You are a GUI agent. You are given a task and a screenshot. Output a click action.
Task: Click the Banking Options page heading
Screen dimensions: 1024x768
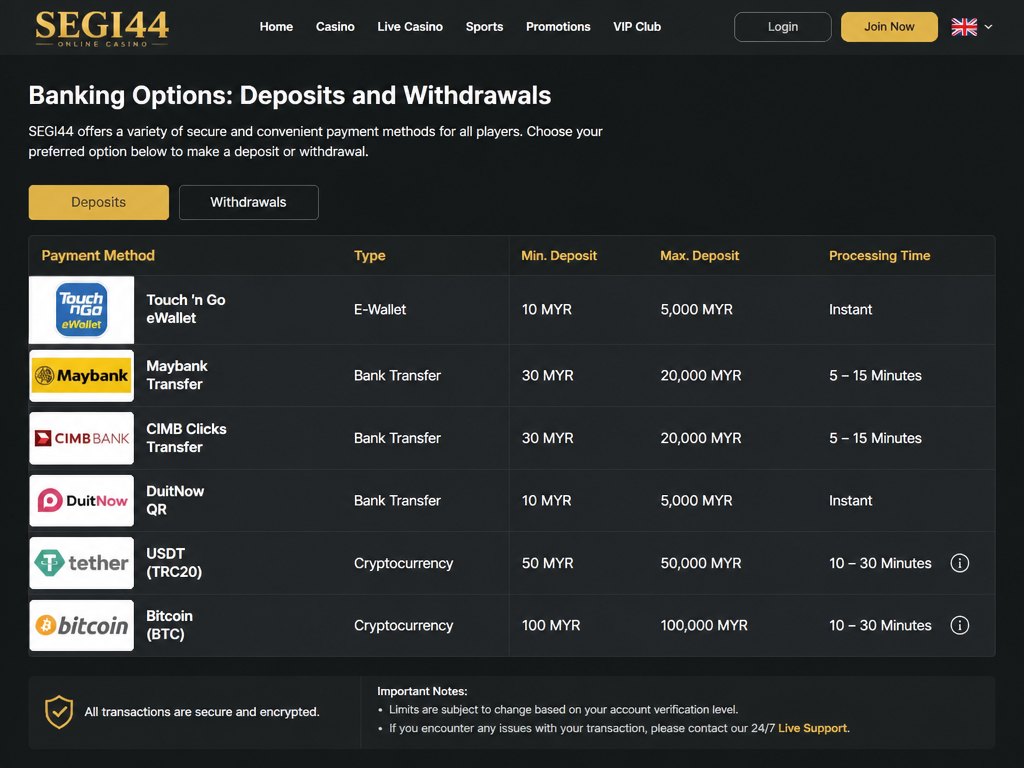pyautogui.click(x=290, y=95)
